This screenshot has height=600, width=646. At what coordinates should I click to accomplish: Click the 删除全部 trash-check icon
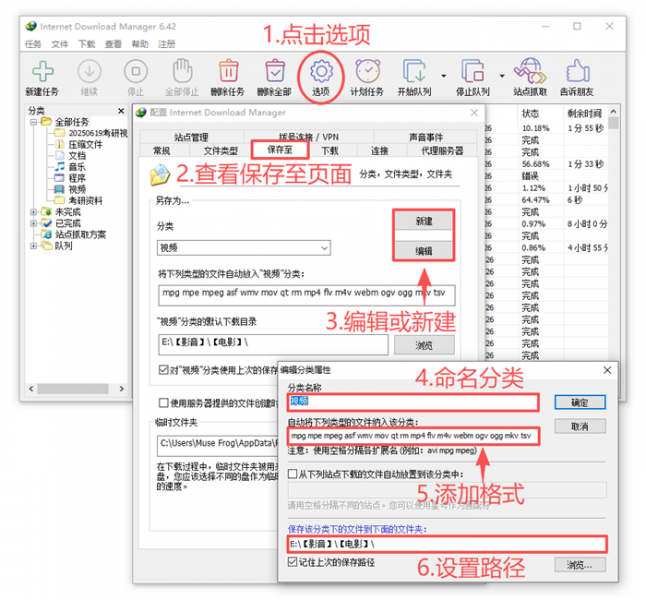pos(275,71)
